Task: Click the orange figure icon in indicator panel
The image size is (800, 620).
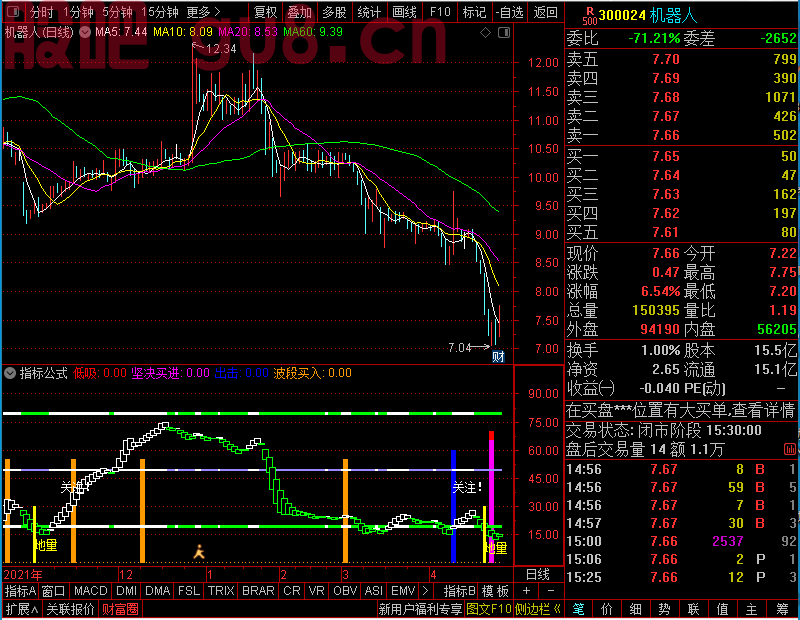Action: (x=199, y=552)
